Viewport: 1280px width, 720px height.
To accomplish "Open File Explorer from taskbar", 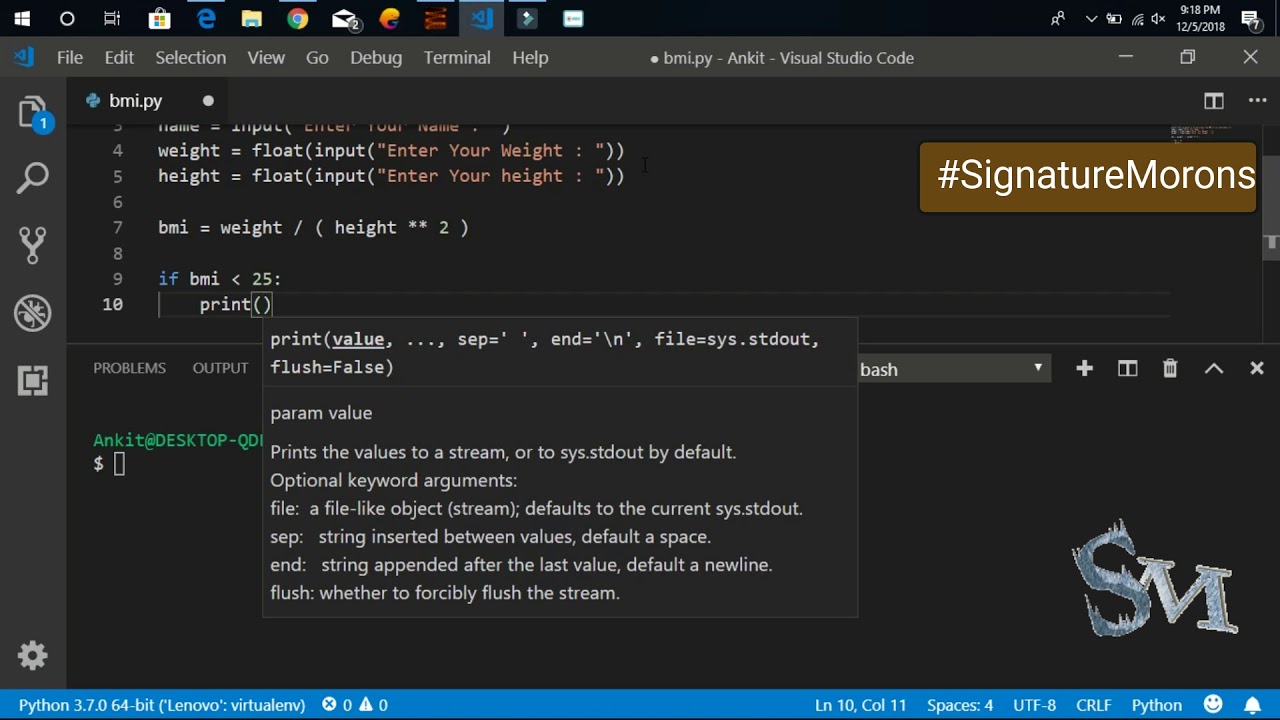I will (252, 19).
